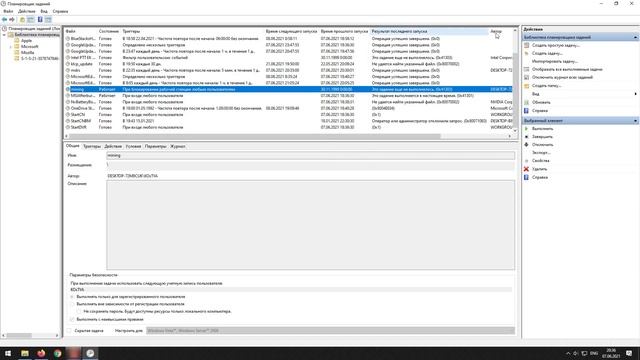Click the toolbar icon next to Back arrow pair's folder
Image resolution: width=640 pixels, height=360 pixels.
point(31,20)
